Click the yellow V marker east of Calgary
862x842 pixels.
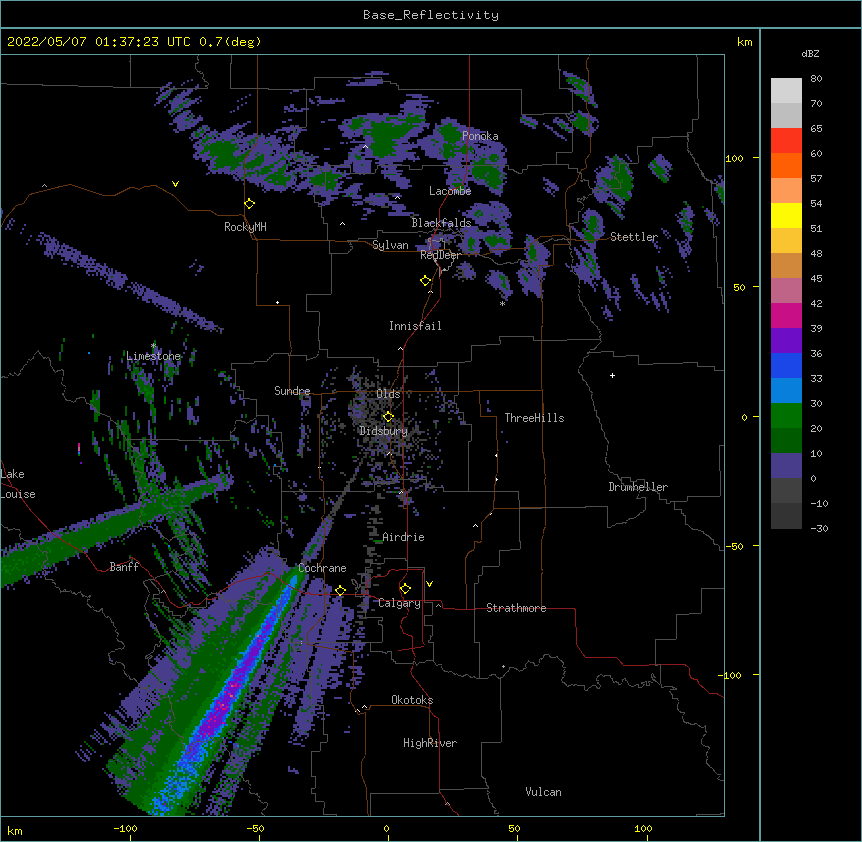pos(429,584)
